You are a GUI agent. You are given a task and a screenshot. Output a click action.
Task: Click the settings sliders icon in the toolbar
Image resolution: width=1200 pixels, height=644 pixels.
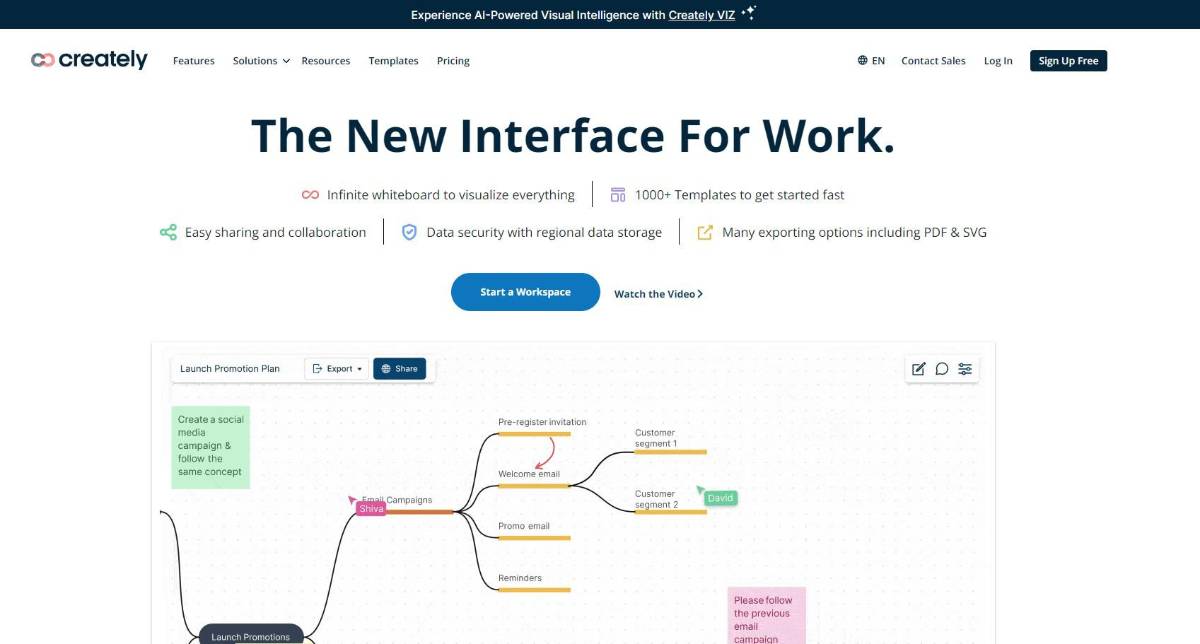pos(964,368)
